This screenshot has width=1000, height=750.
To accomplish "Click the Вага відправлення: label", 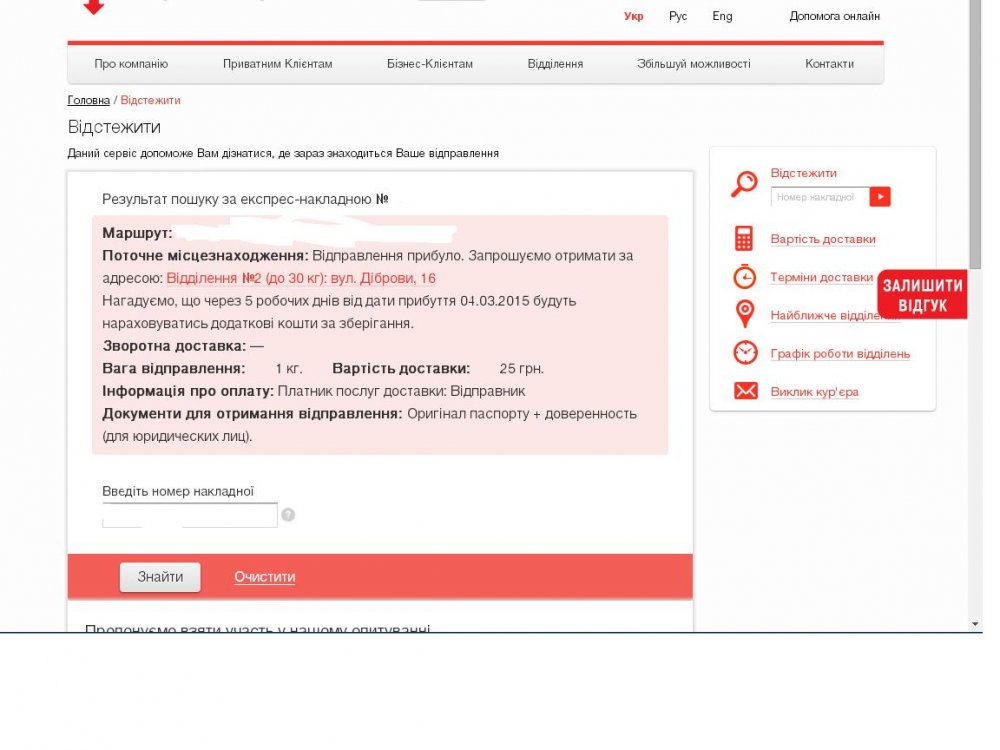I will click(173, 369).
